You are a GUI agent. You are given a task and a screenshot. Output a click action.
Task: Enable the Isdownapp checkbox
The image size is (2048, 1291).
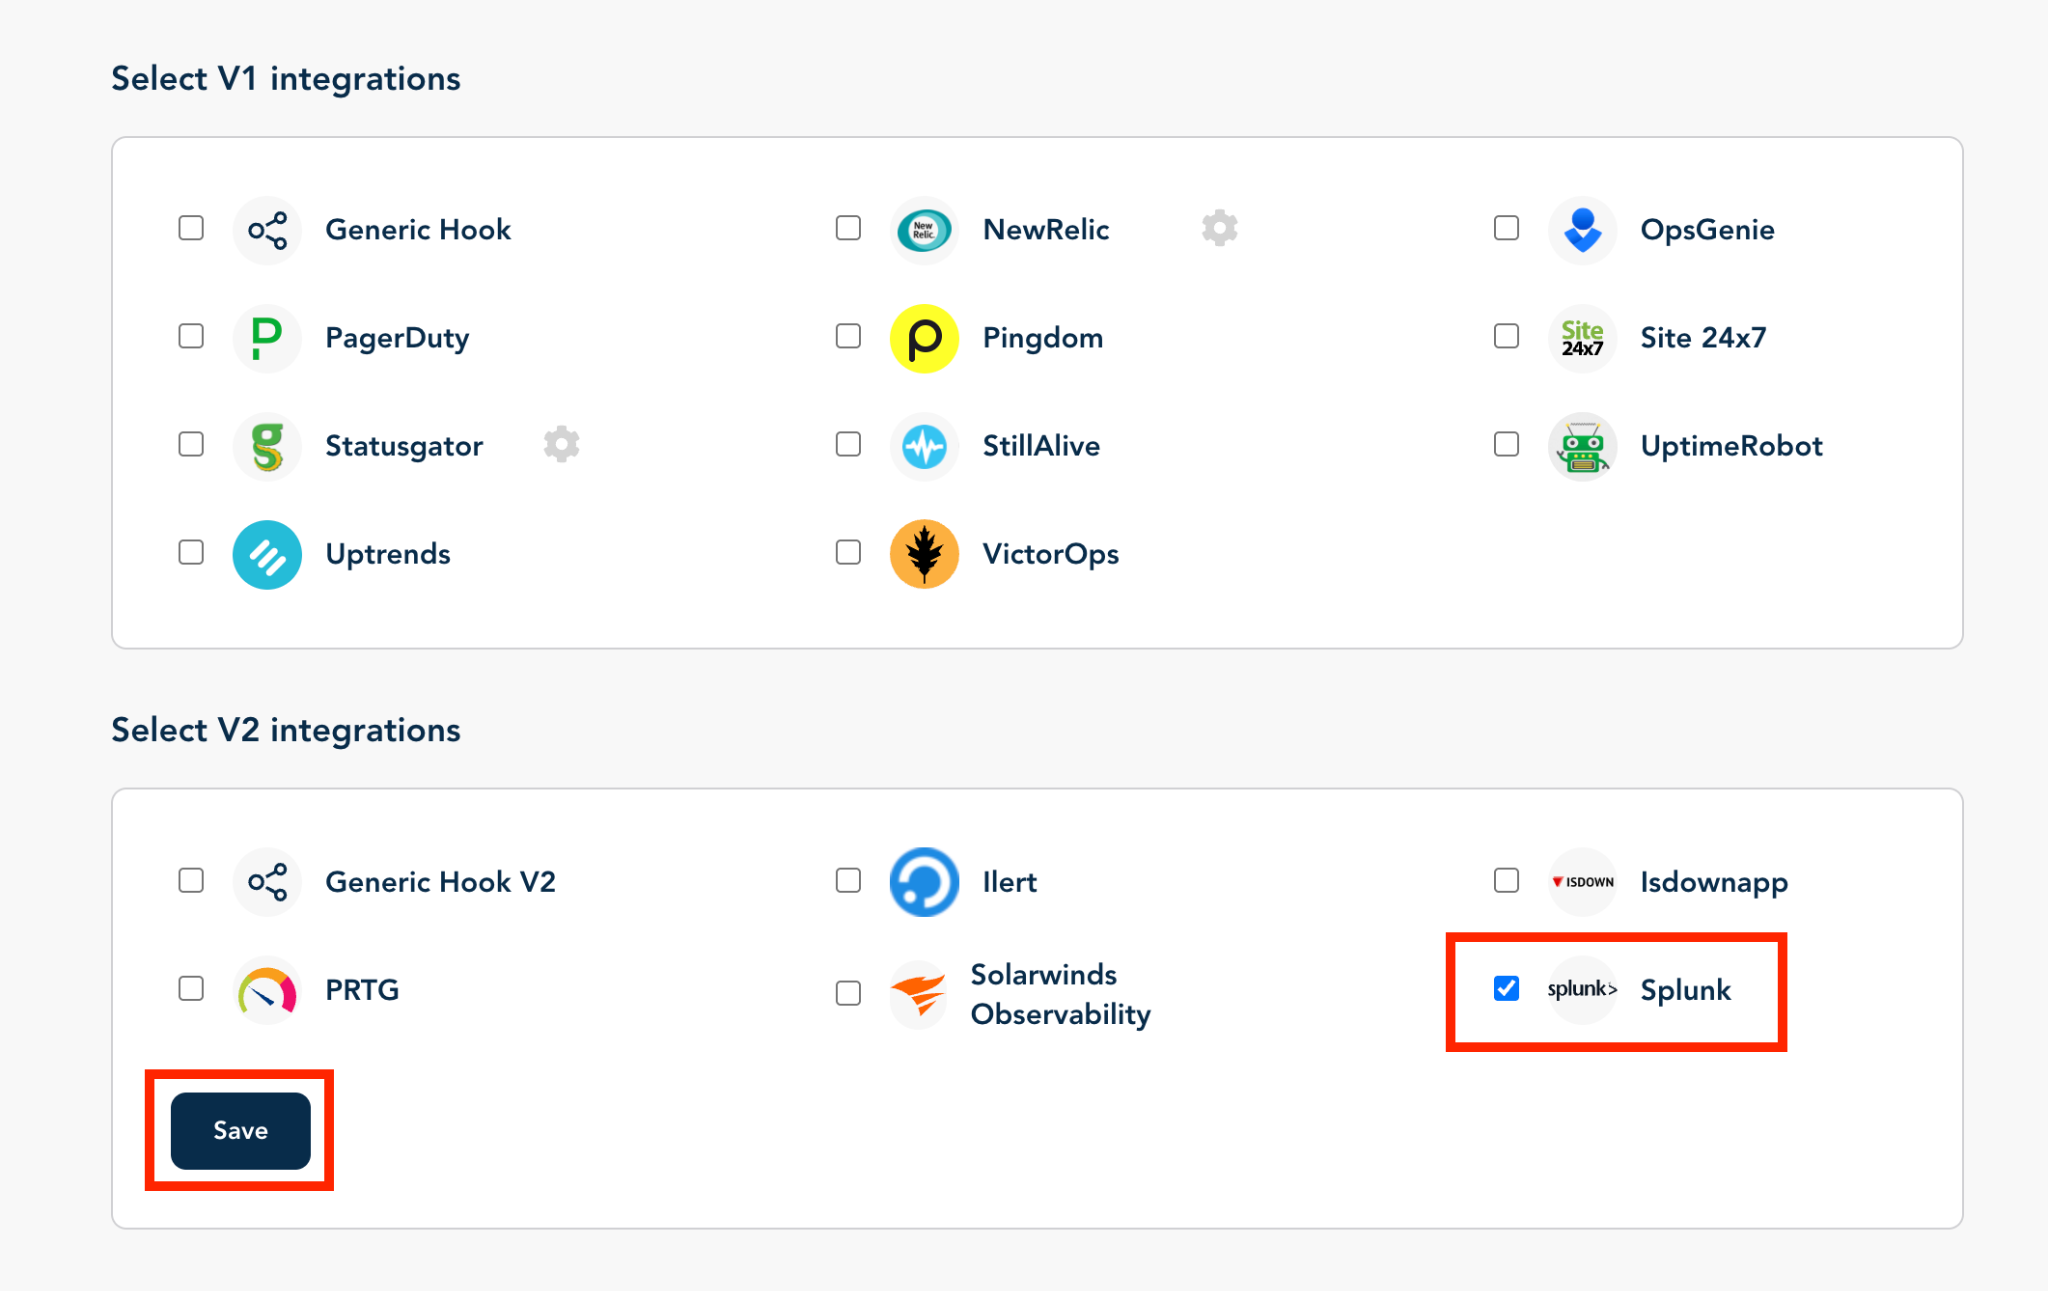pyautogui.click(x=1506, y=880)
